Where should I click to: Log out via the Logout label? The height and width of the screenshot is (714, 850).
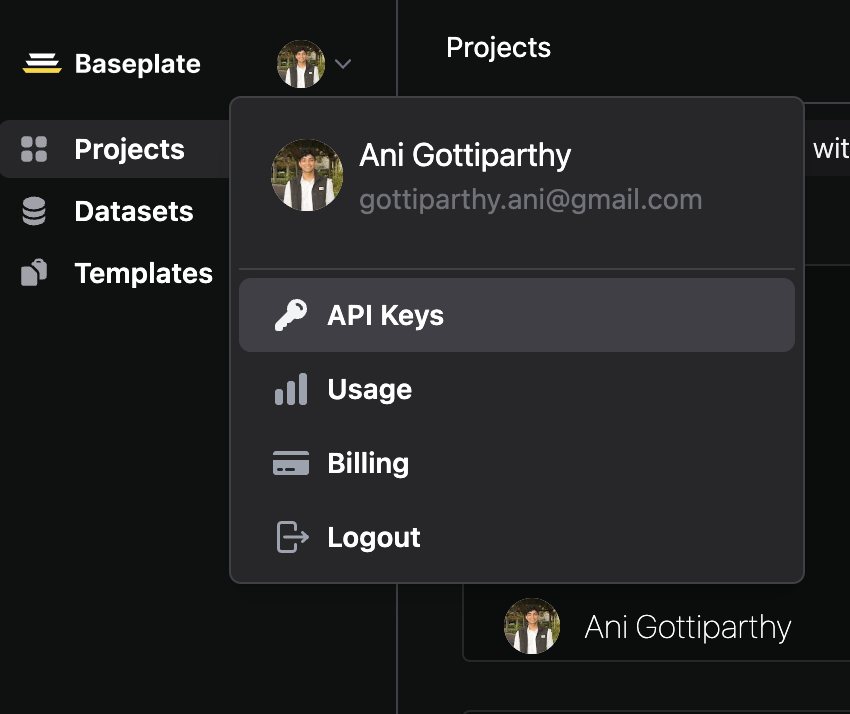(x=374, y=537)
